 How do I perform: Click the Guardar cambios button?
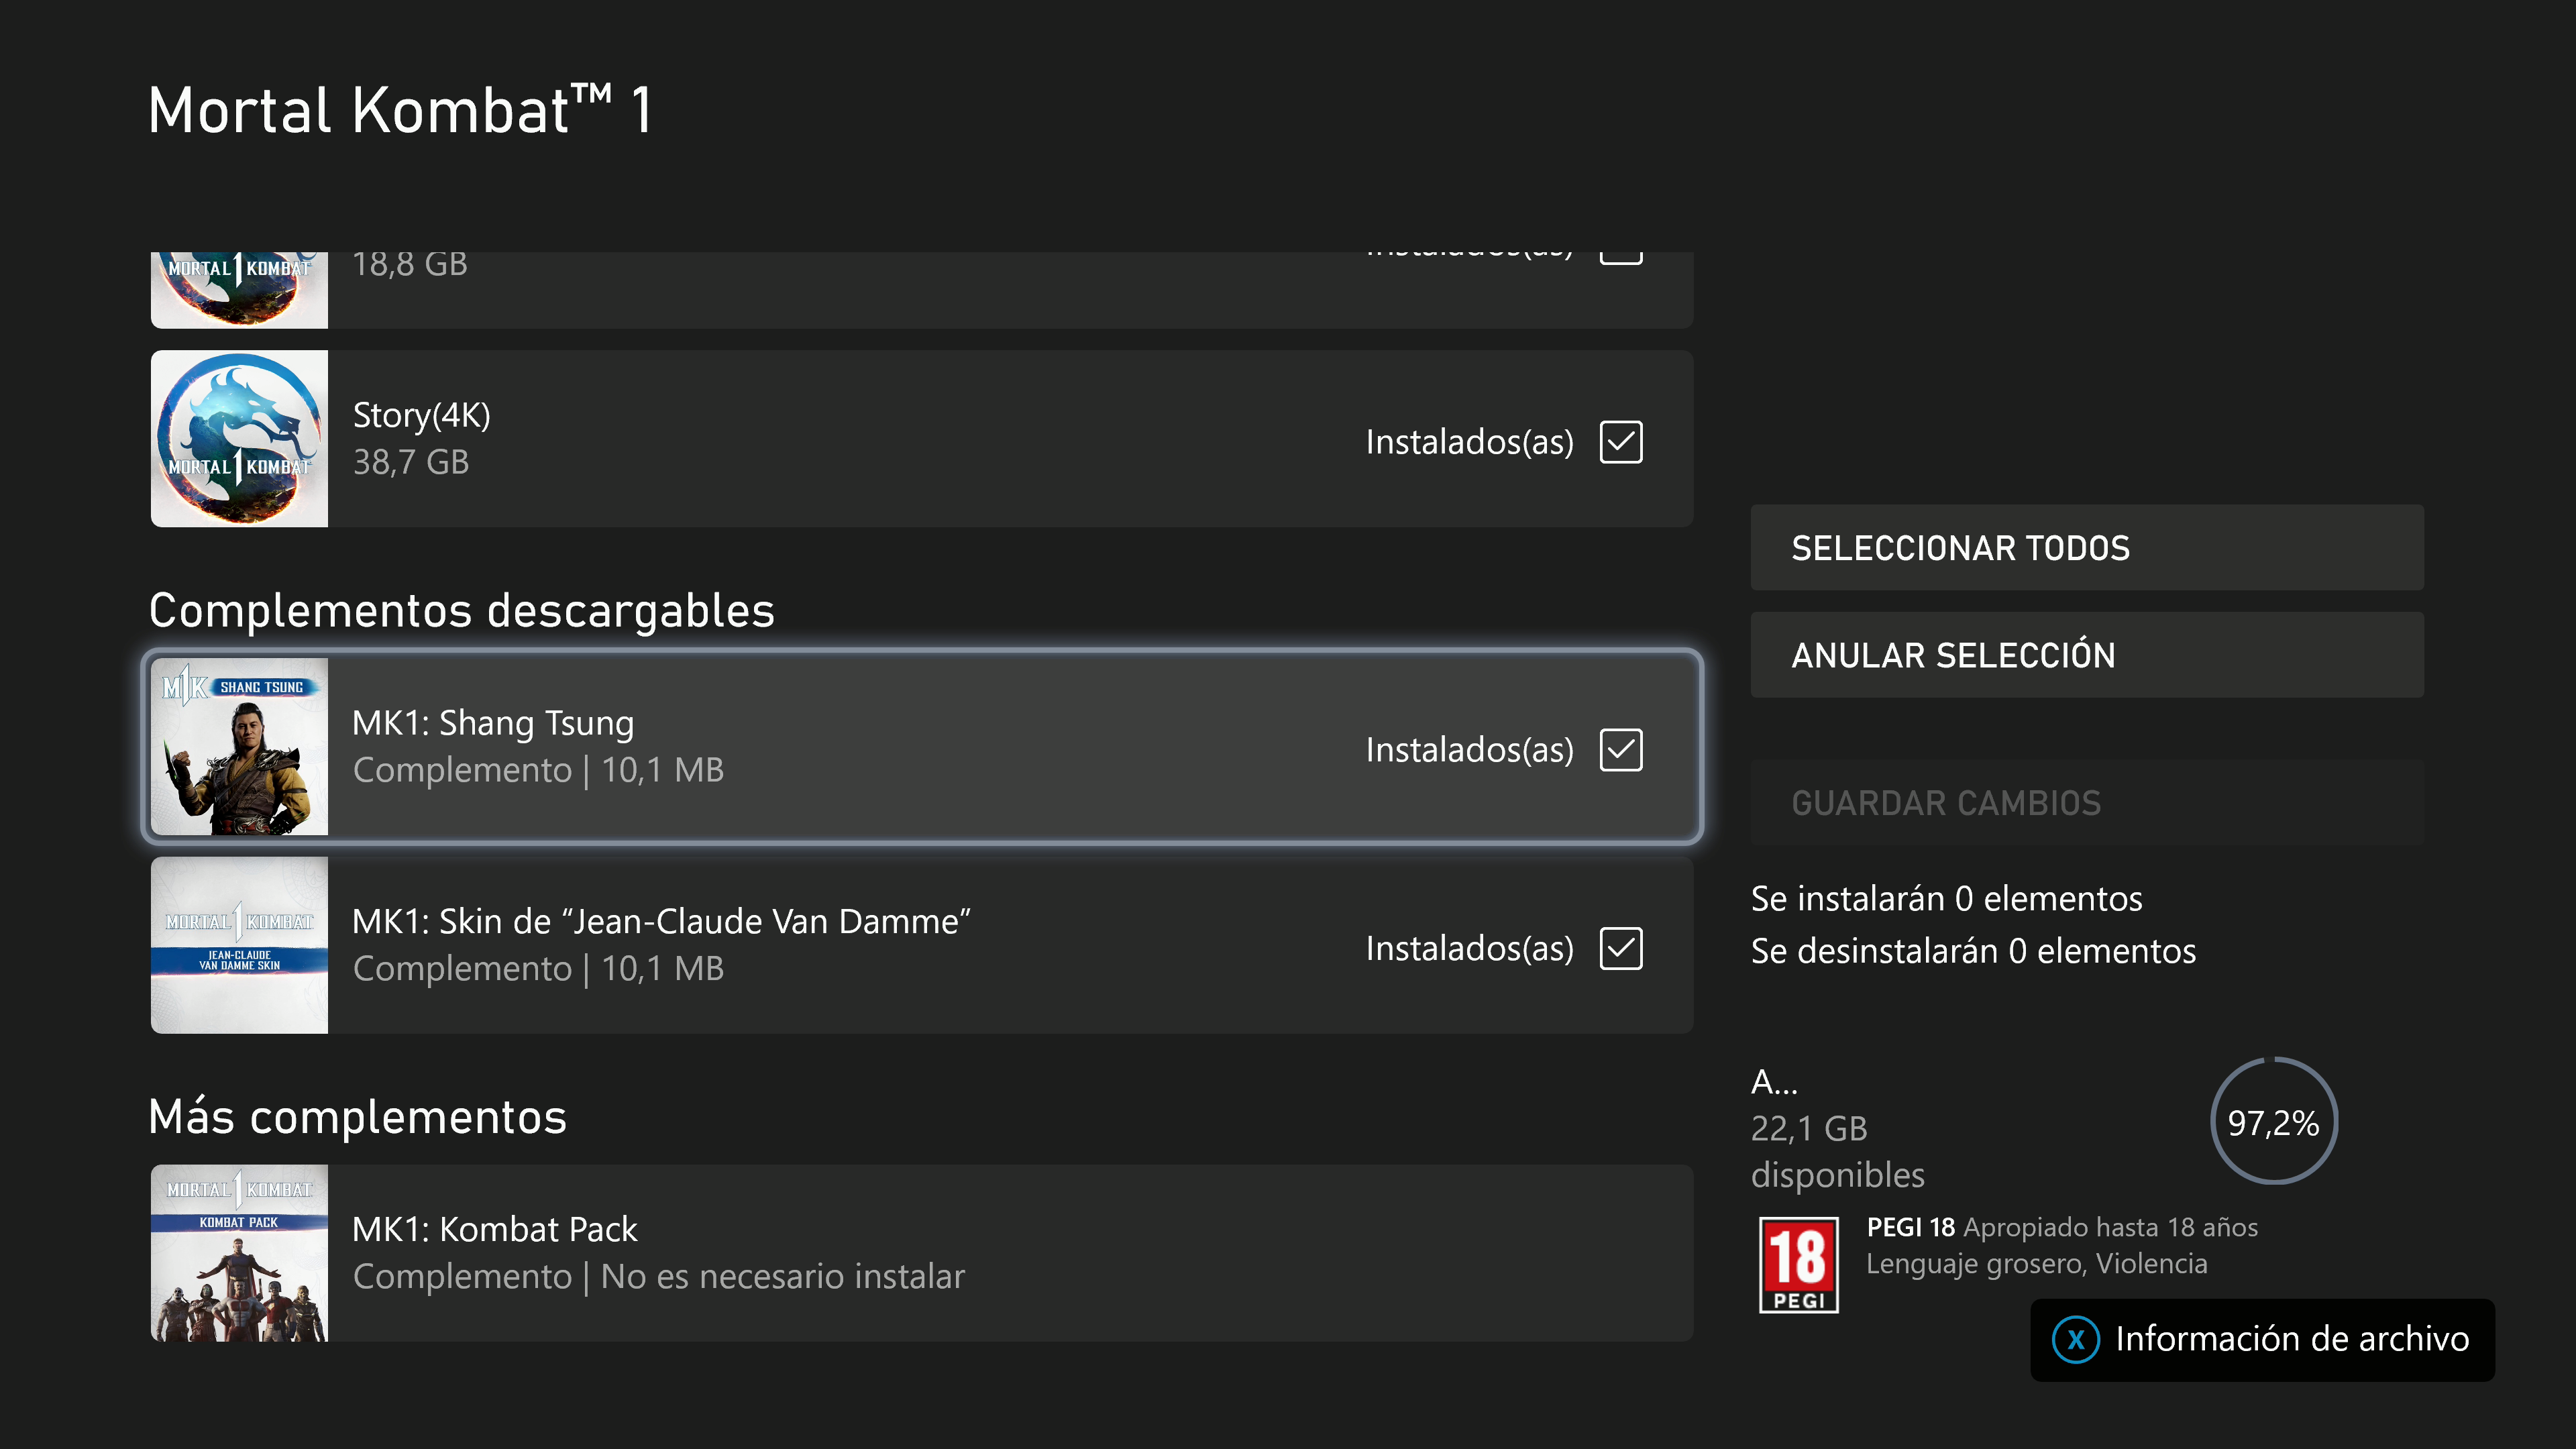2086,802
